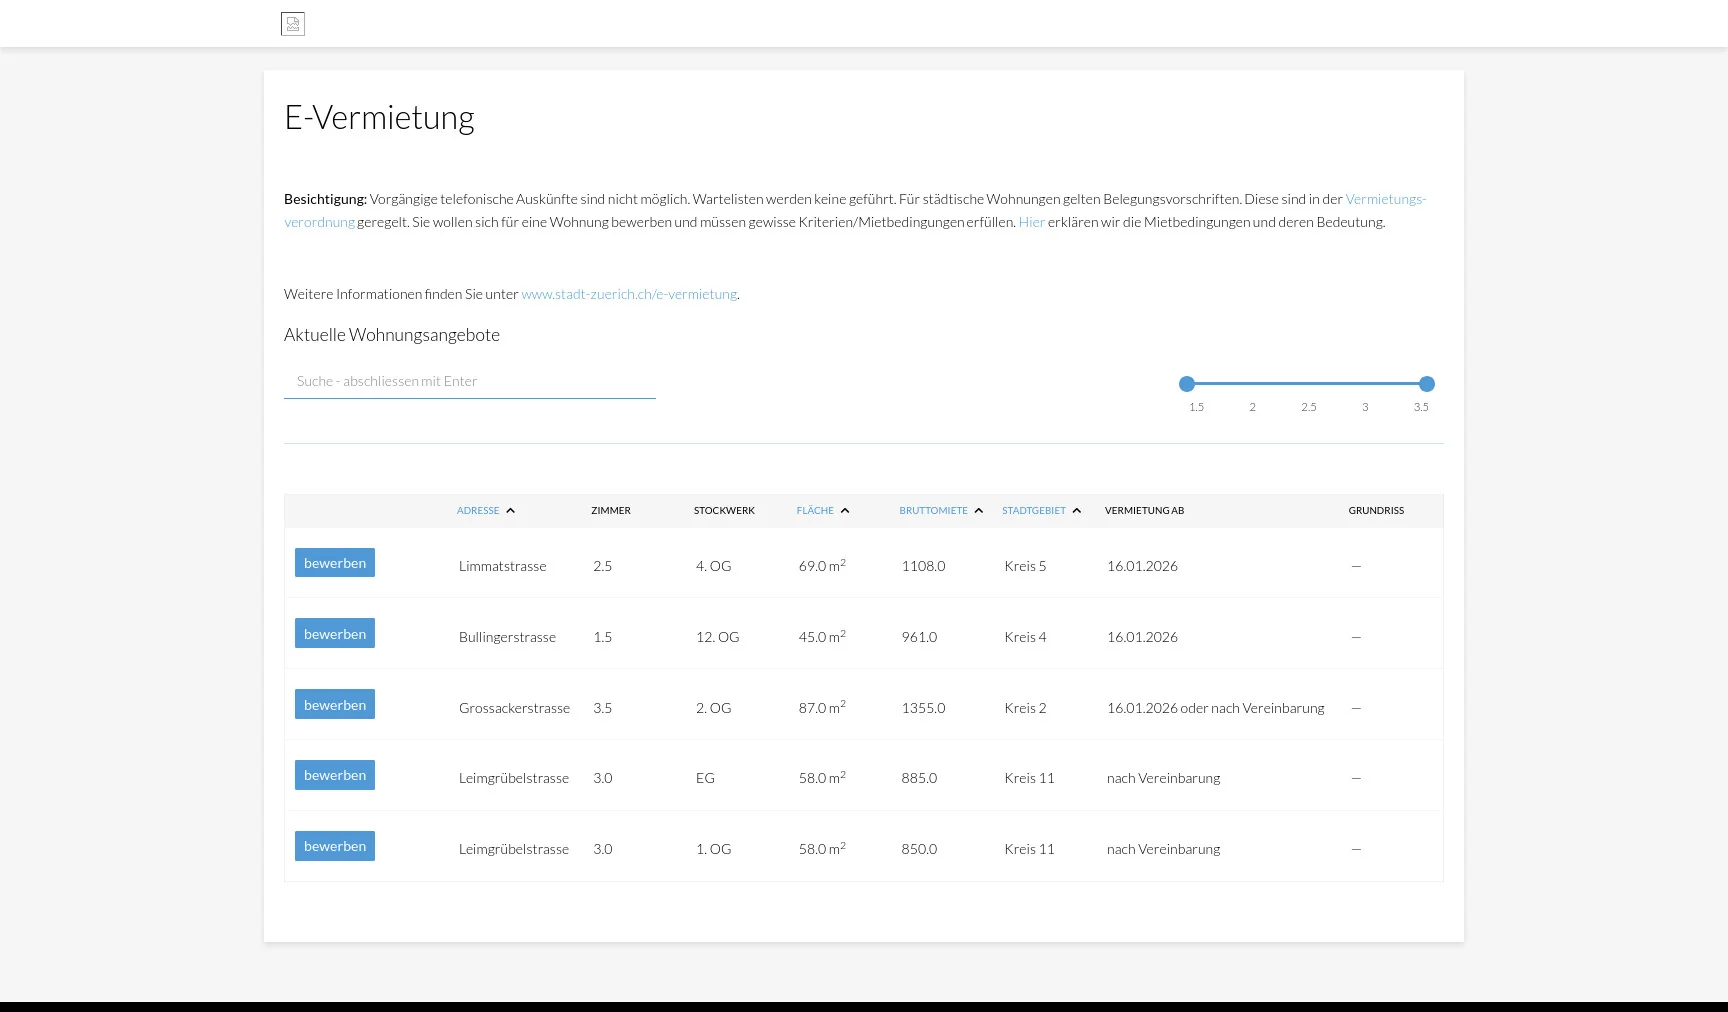Screen dimensions: 1728x1012
Task: Open www.stadt-zuerich.ch/e-vermietung link
Action: pyautogui.click(x=629, y=294)
